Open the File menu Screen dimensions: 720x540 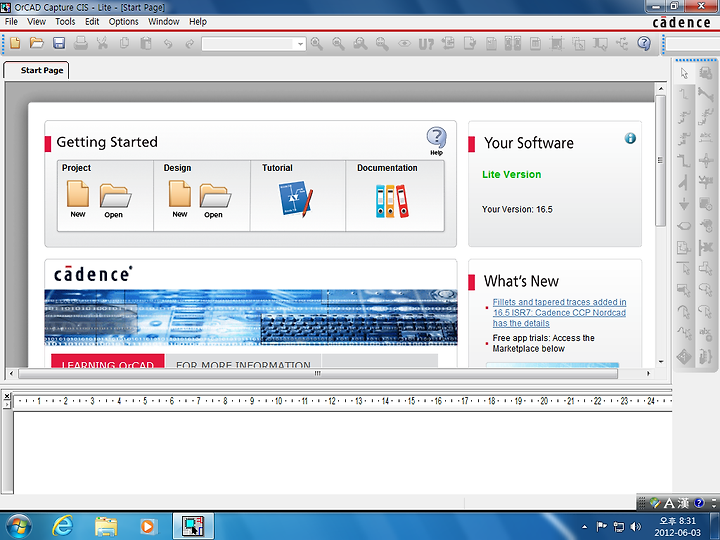(x=11, y=22)
